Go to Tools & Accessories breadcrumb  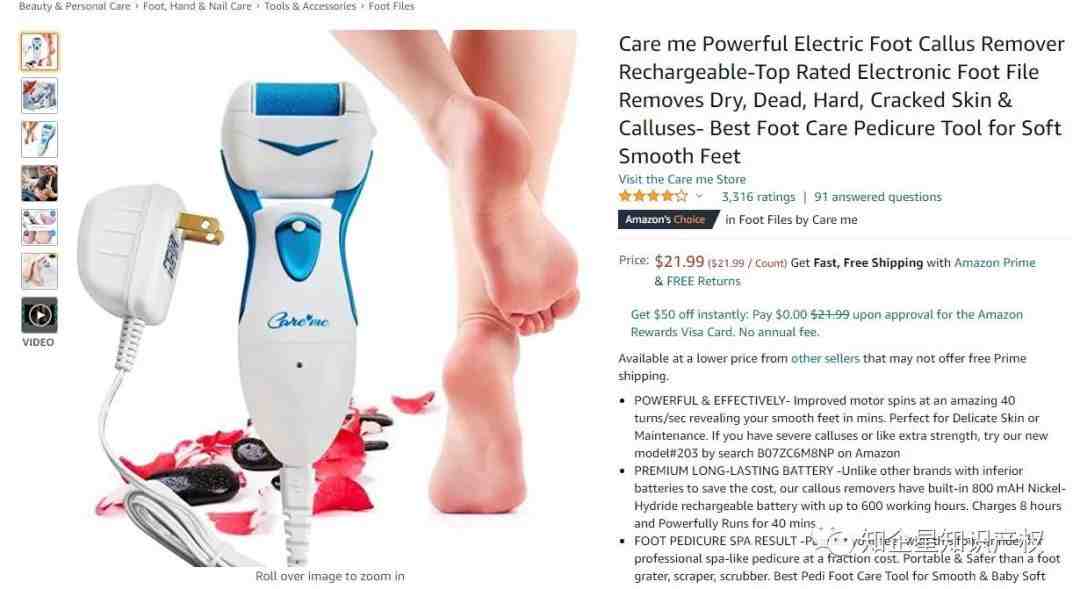pos(310,6)
